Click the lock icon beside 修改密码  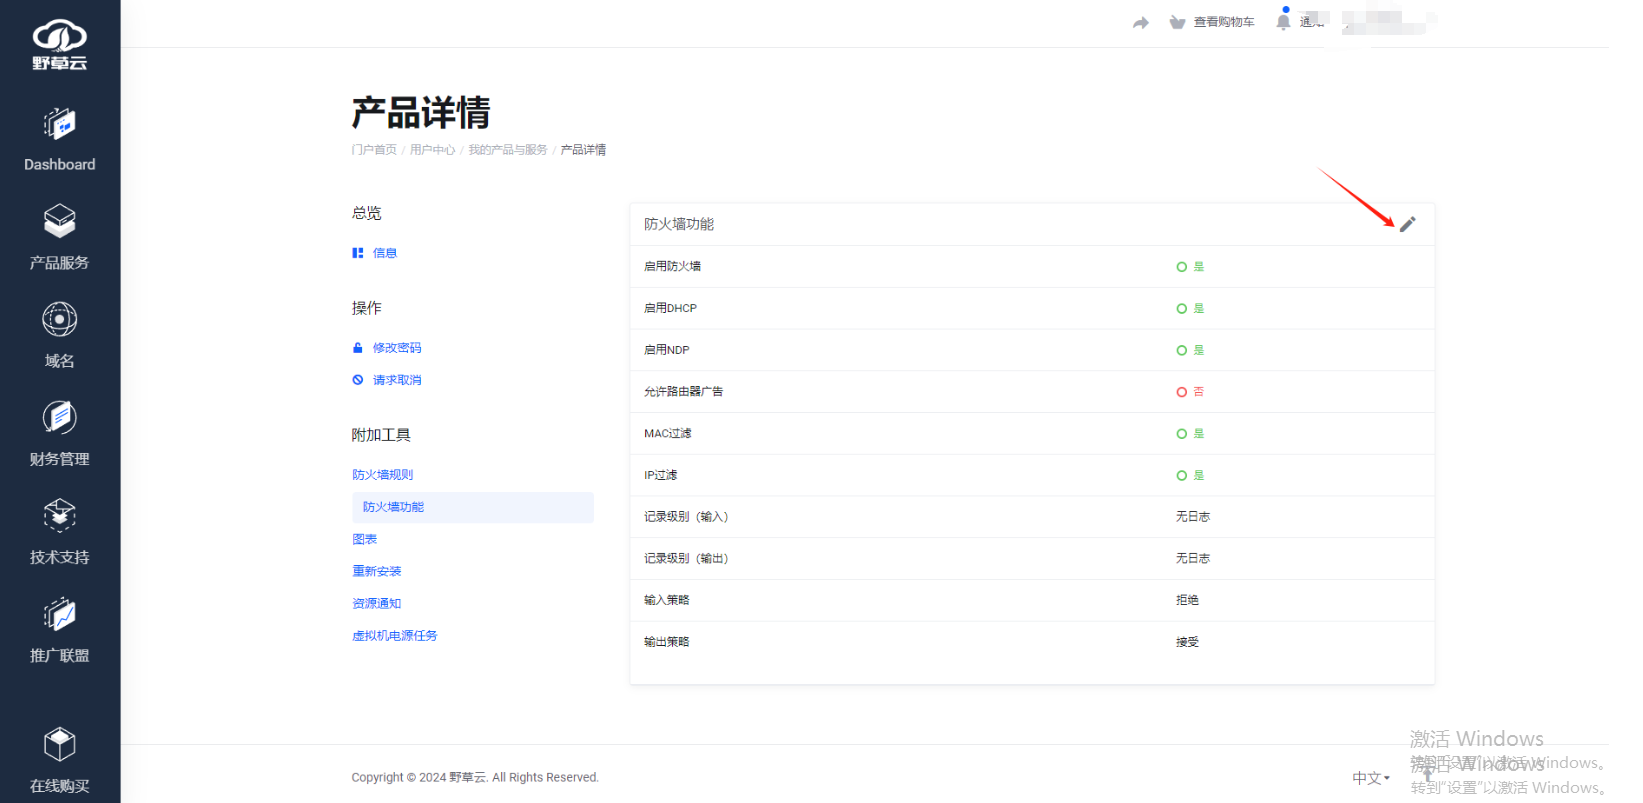point(357,348)
